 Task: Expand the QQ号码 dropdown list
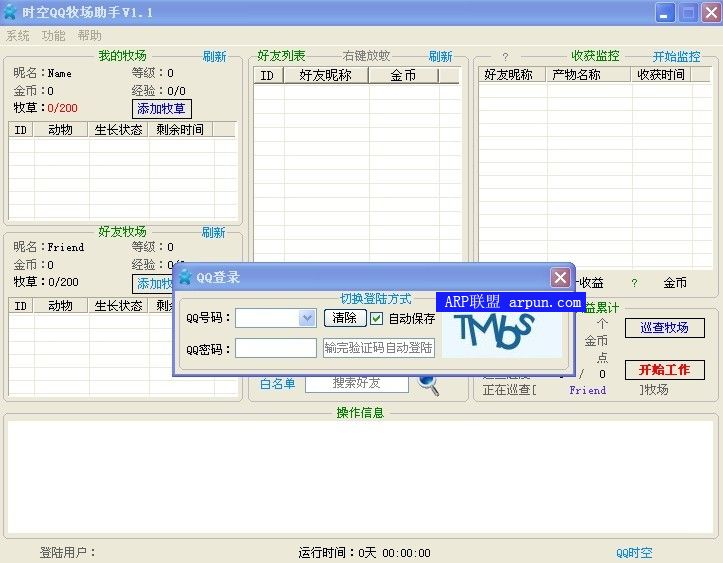(307, 318)
